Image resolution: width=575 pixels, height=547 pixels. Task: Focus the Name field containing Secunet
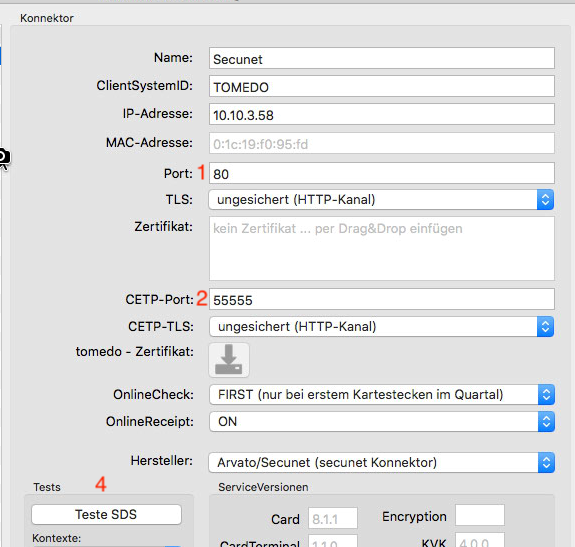pyautogui.click(x=382, y=58)
